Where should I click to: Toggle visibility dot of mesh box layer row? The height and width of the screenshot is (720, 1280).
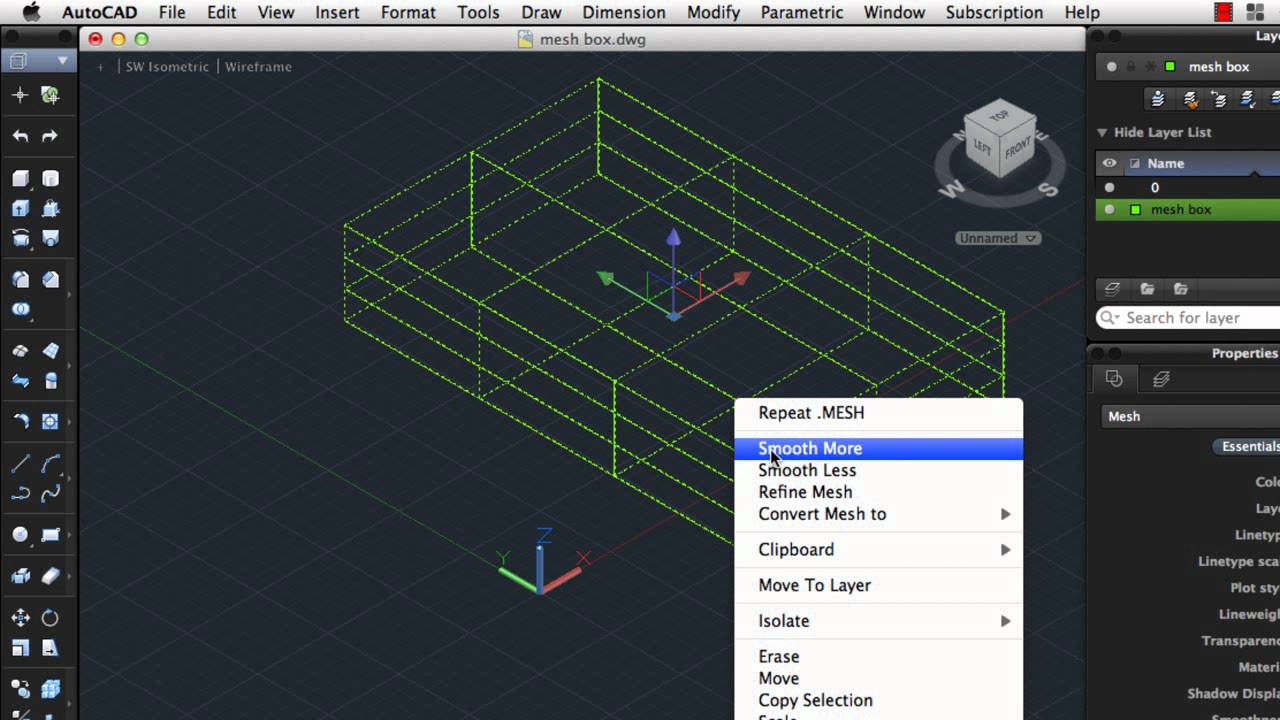click(x=1109, y=209)
